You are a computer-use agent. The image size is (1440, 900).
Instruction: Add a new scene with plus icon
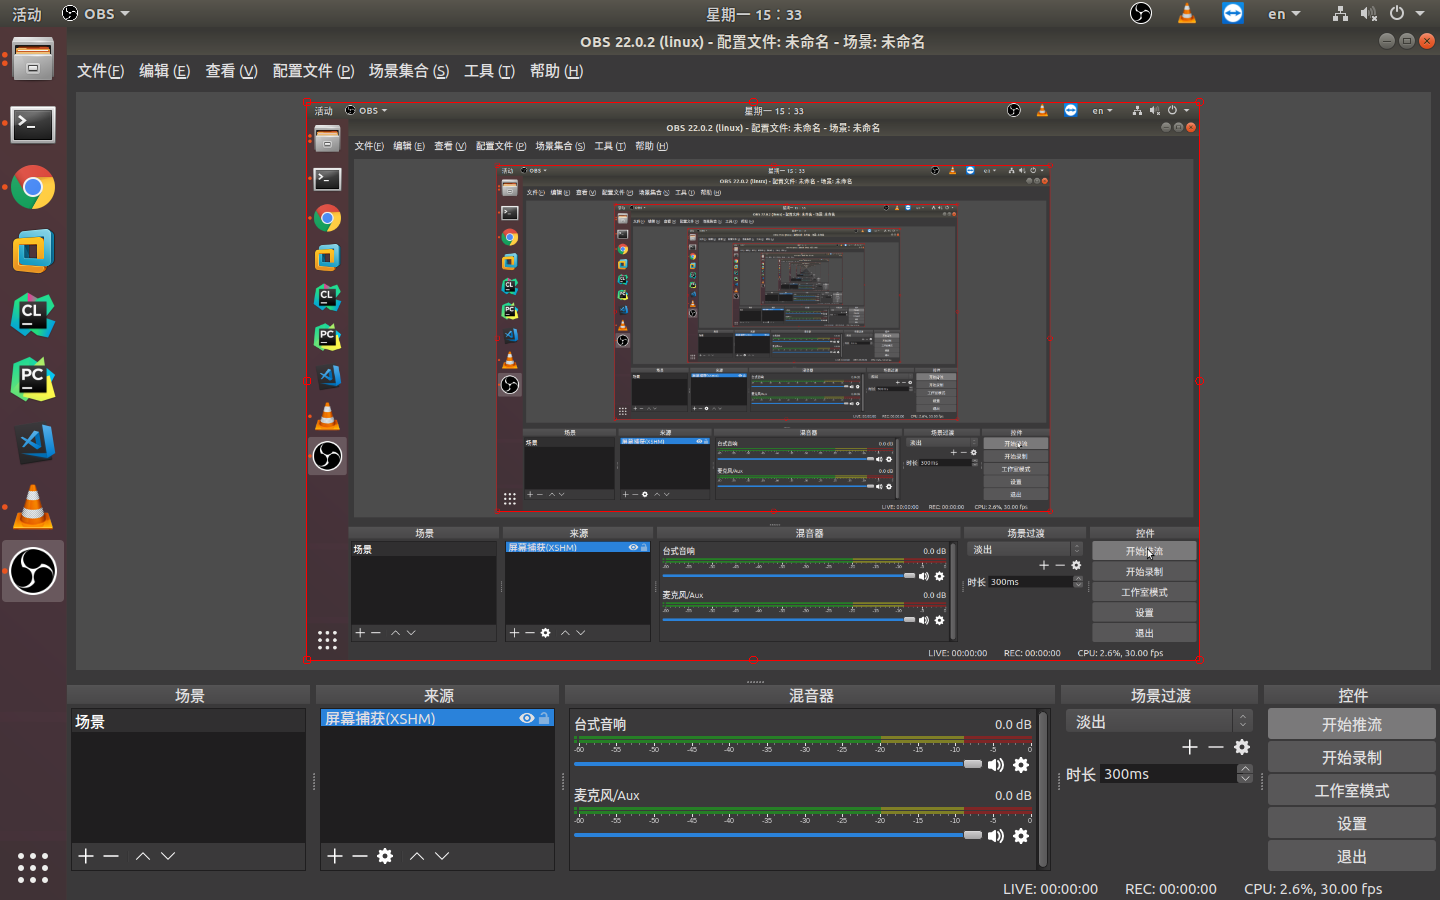point(86,856)
